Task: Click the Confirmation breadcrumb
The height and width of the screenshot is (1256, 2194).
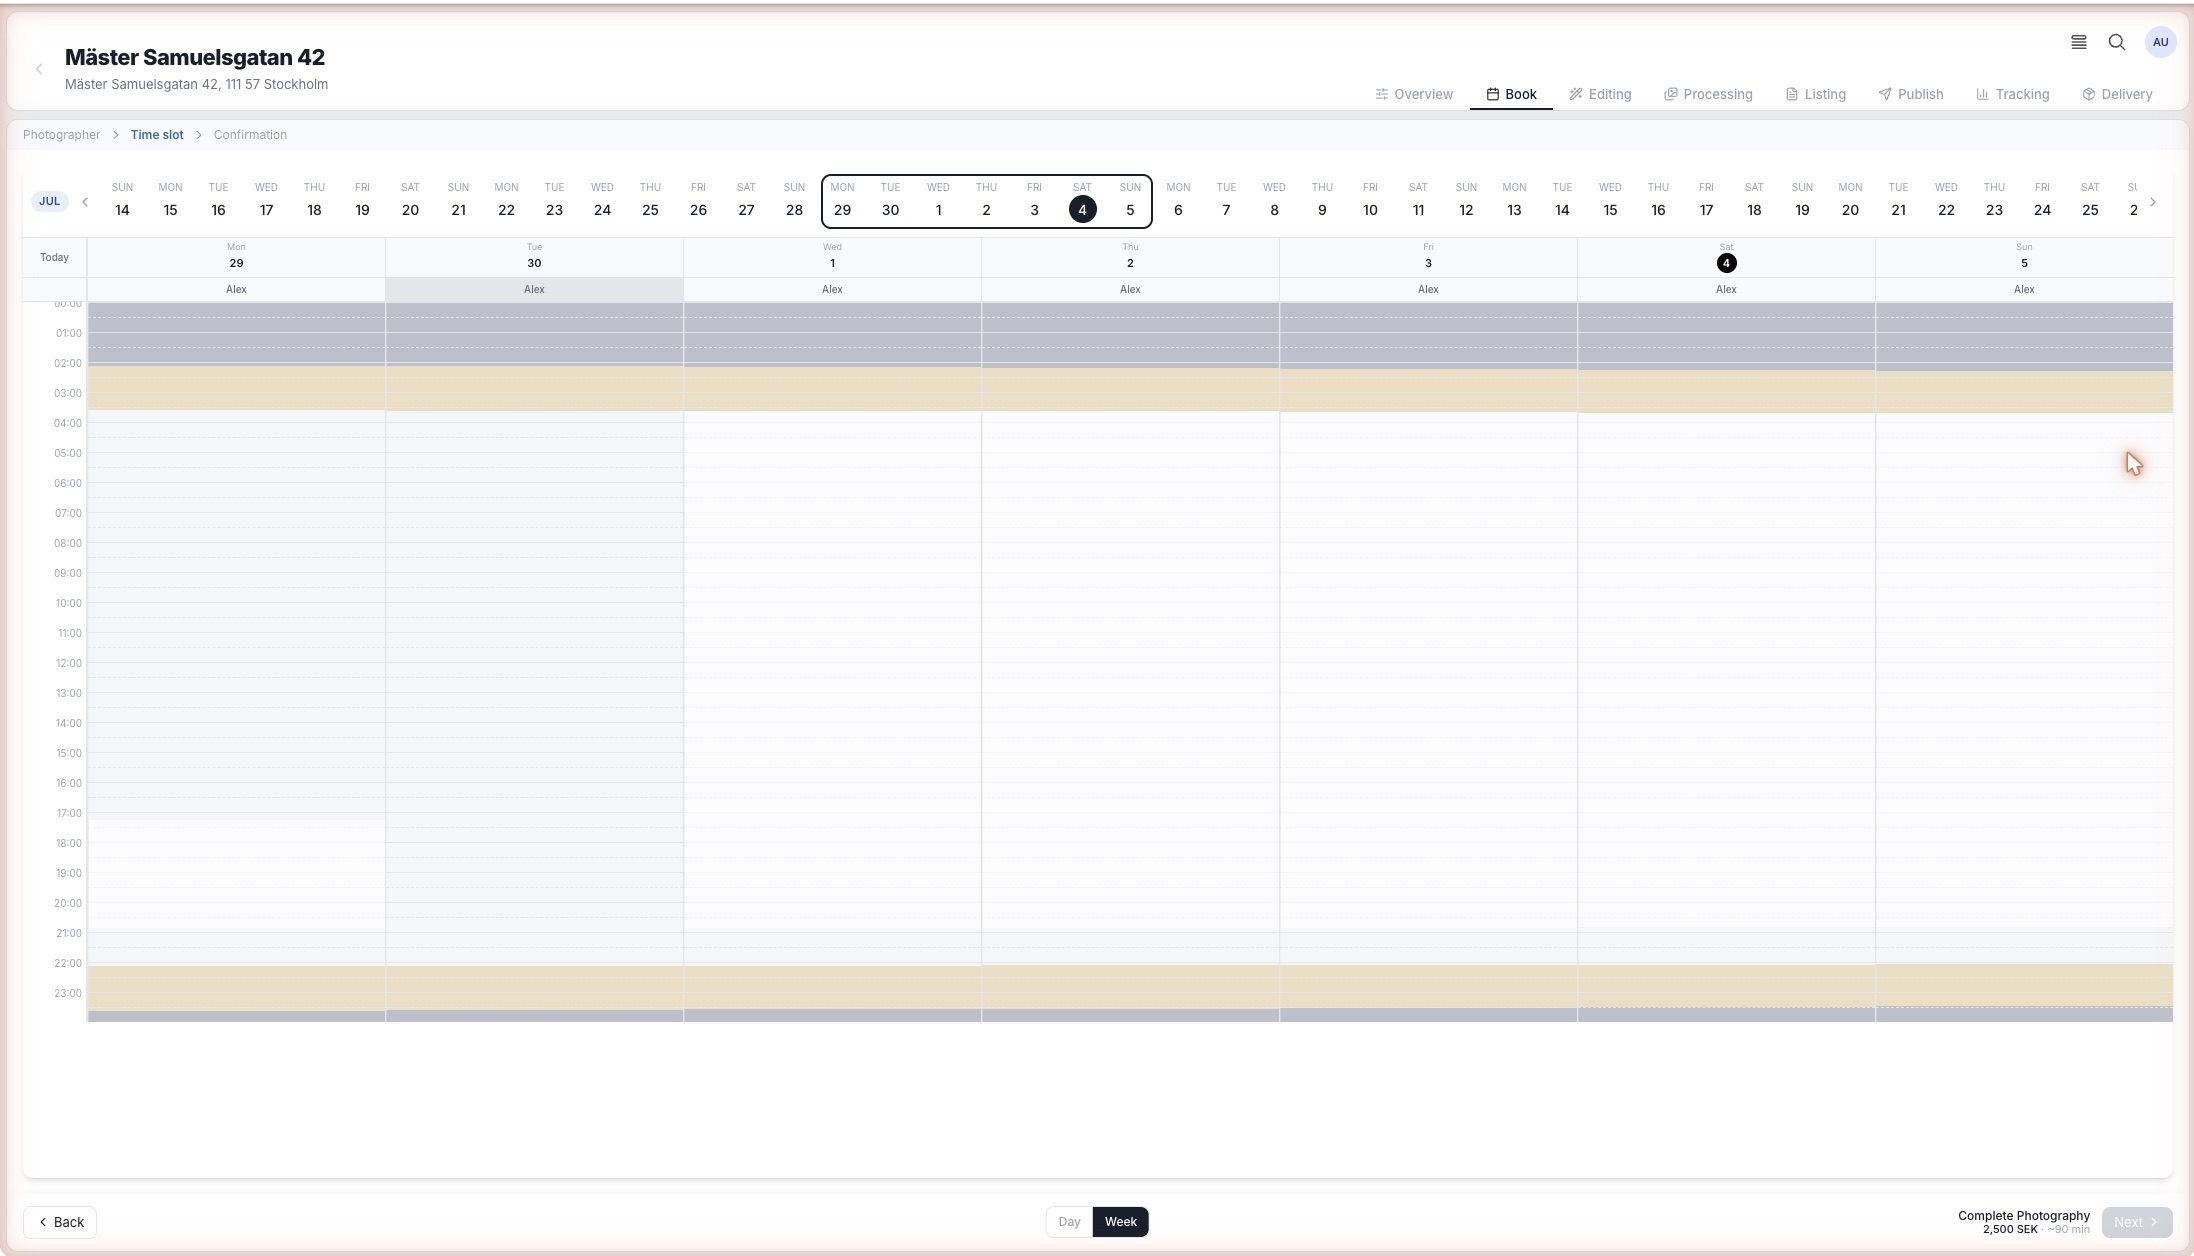Action: tap(250, 135)
